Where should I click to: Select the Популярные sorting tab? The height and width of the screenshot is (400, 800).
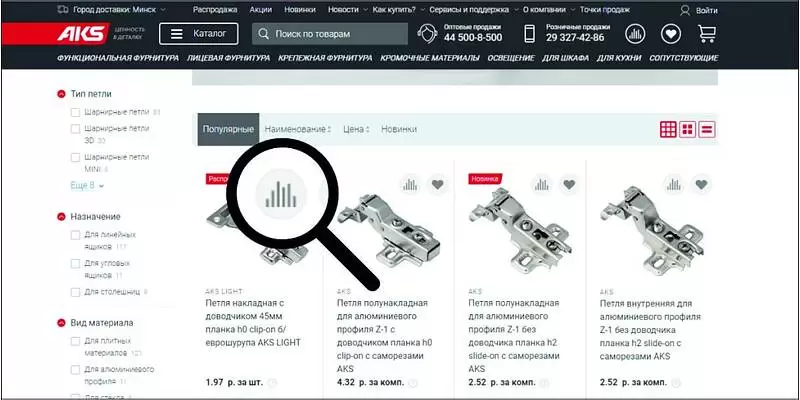point(228,130)
